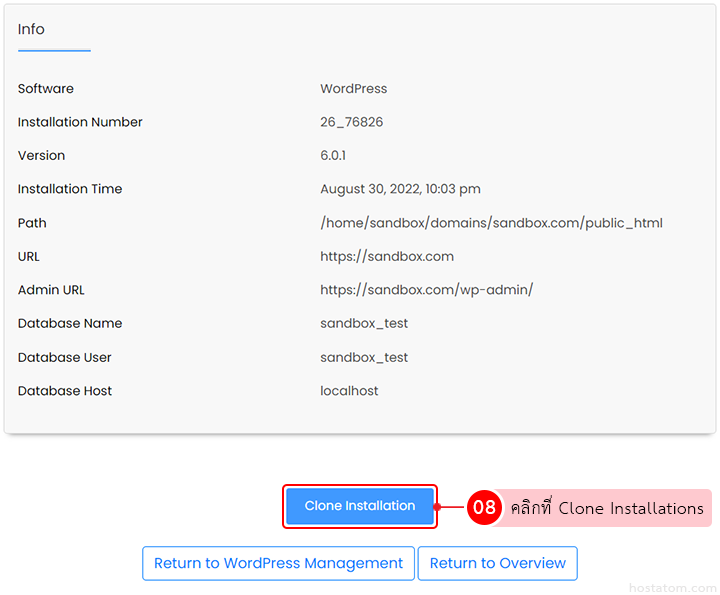Click the Admin URL field label

[x=51, y=290]
